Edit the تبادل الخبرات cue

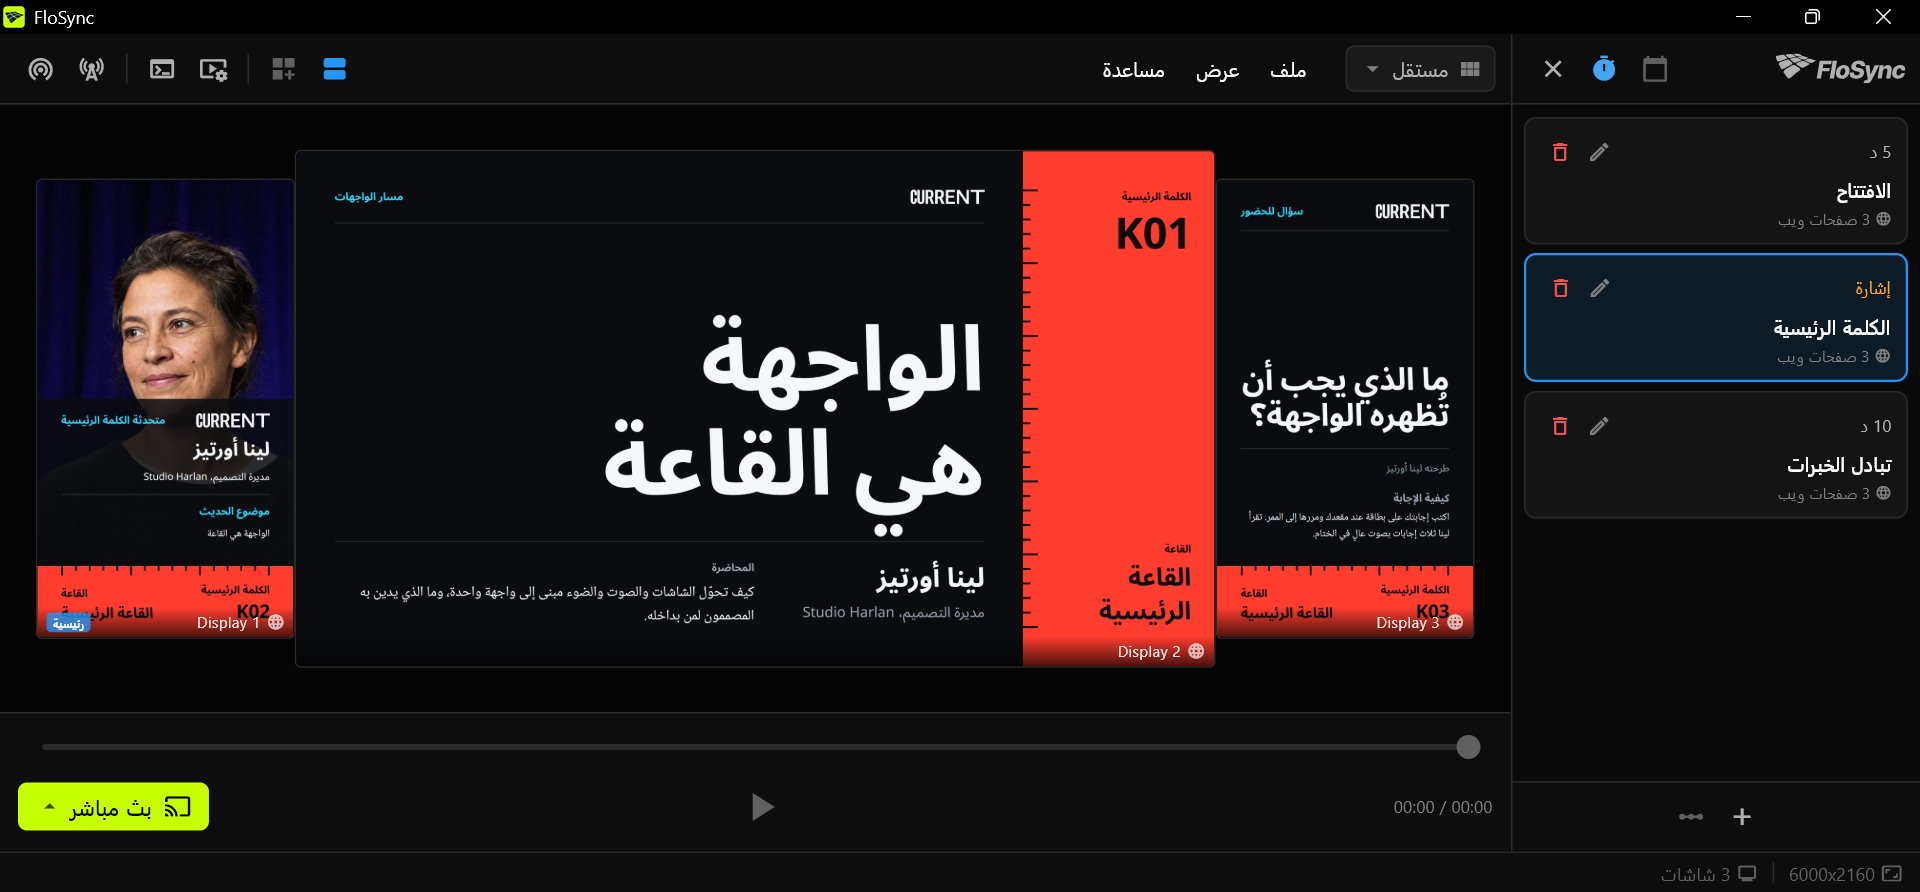point(1600,426)
